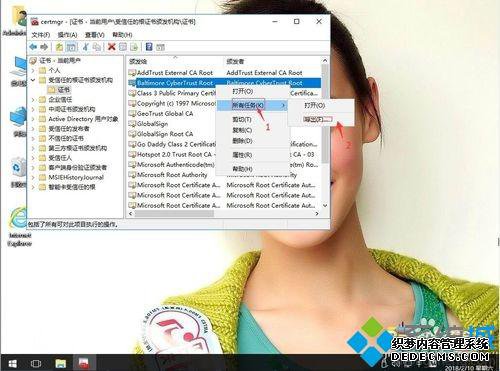Image resolution: width=500 pixels, height=371 pixels.
Task: Expand the 第三方根证书颁发机构 tree node chevron
Action: pos(33,148)
